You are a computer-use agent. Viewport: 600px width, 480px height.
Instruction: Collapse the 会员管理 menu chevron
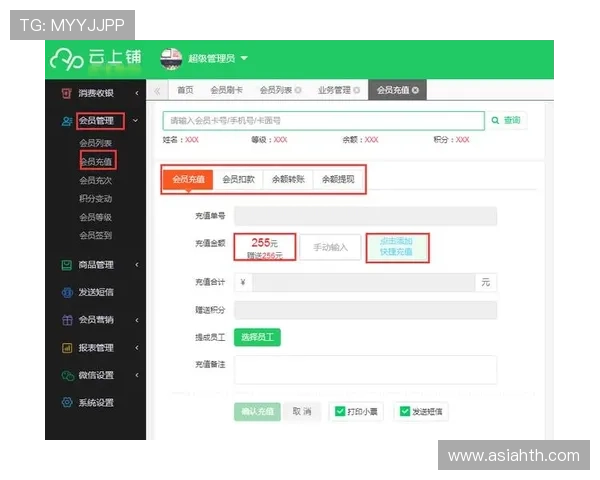click(x=135, y=121)
